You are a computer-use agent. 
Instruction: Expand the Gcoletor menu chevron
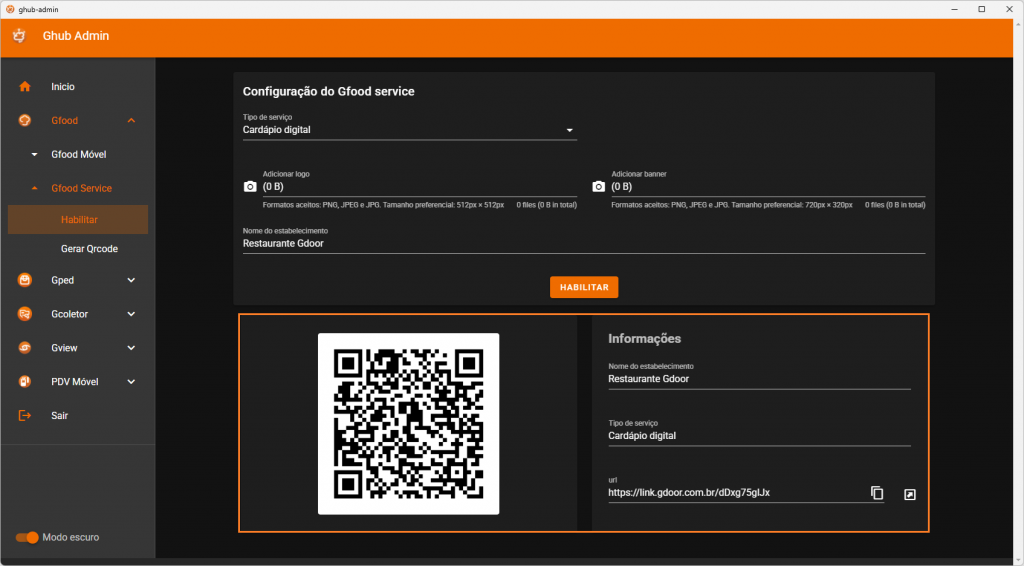[131, 314]
